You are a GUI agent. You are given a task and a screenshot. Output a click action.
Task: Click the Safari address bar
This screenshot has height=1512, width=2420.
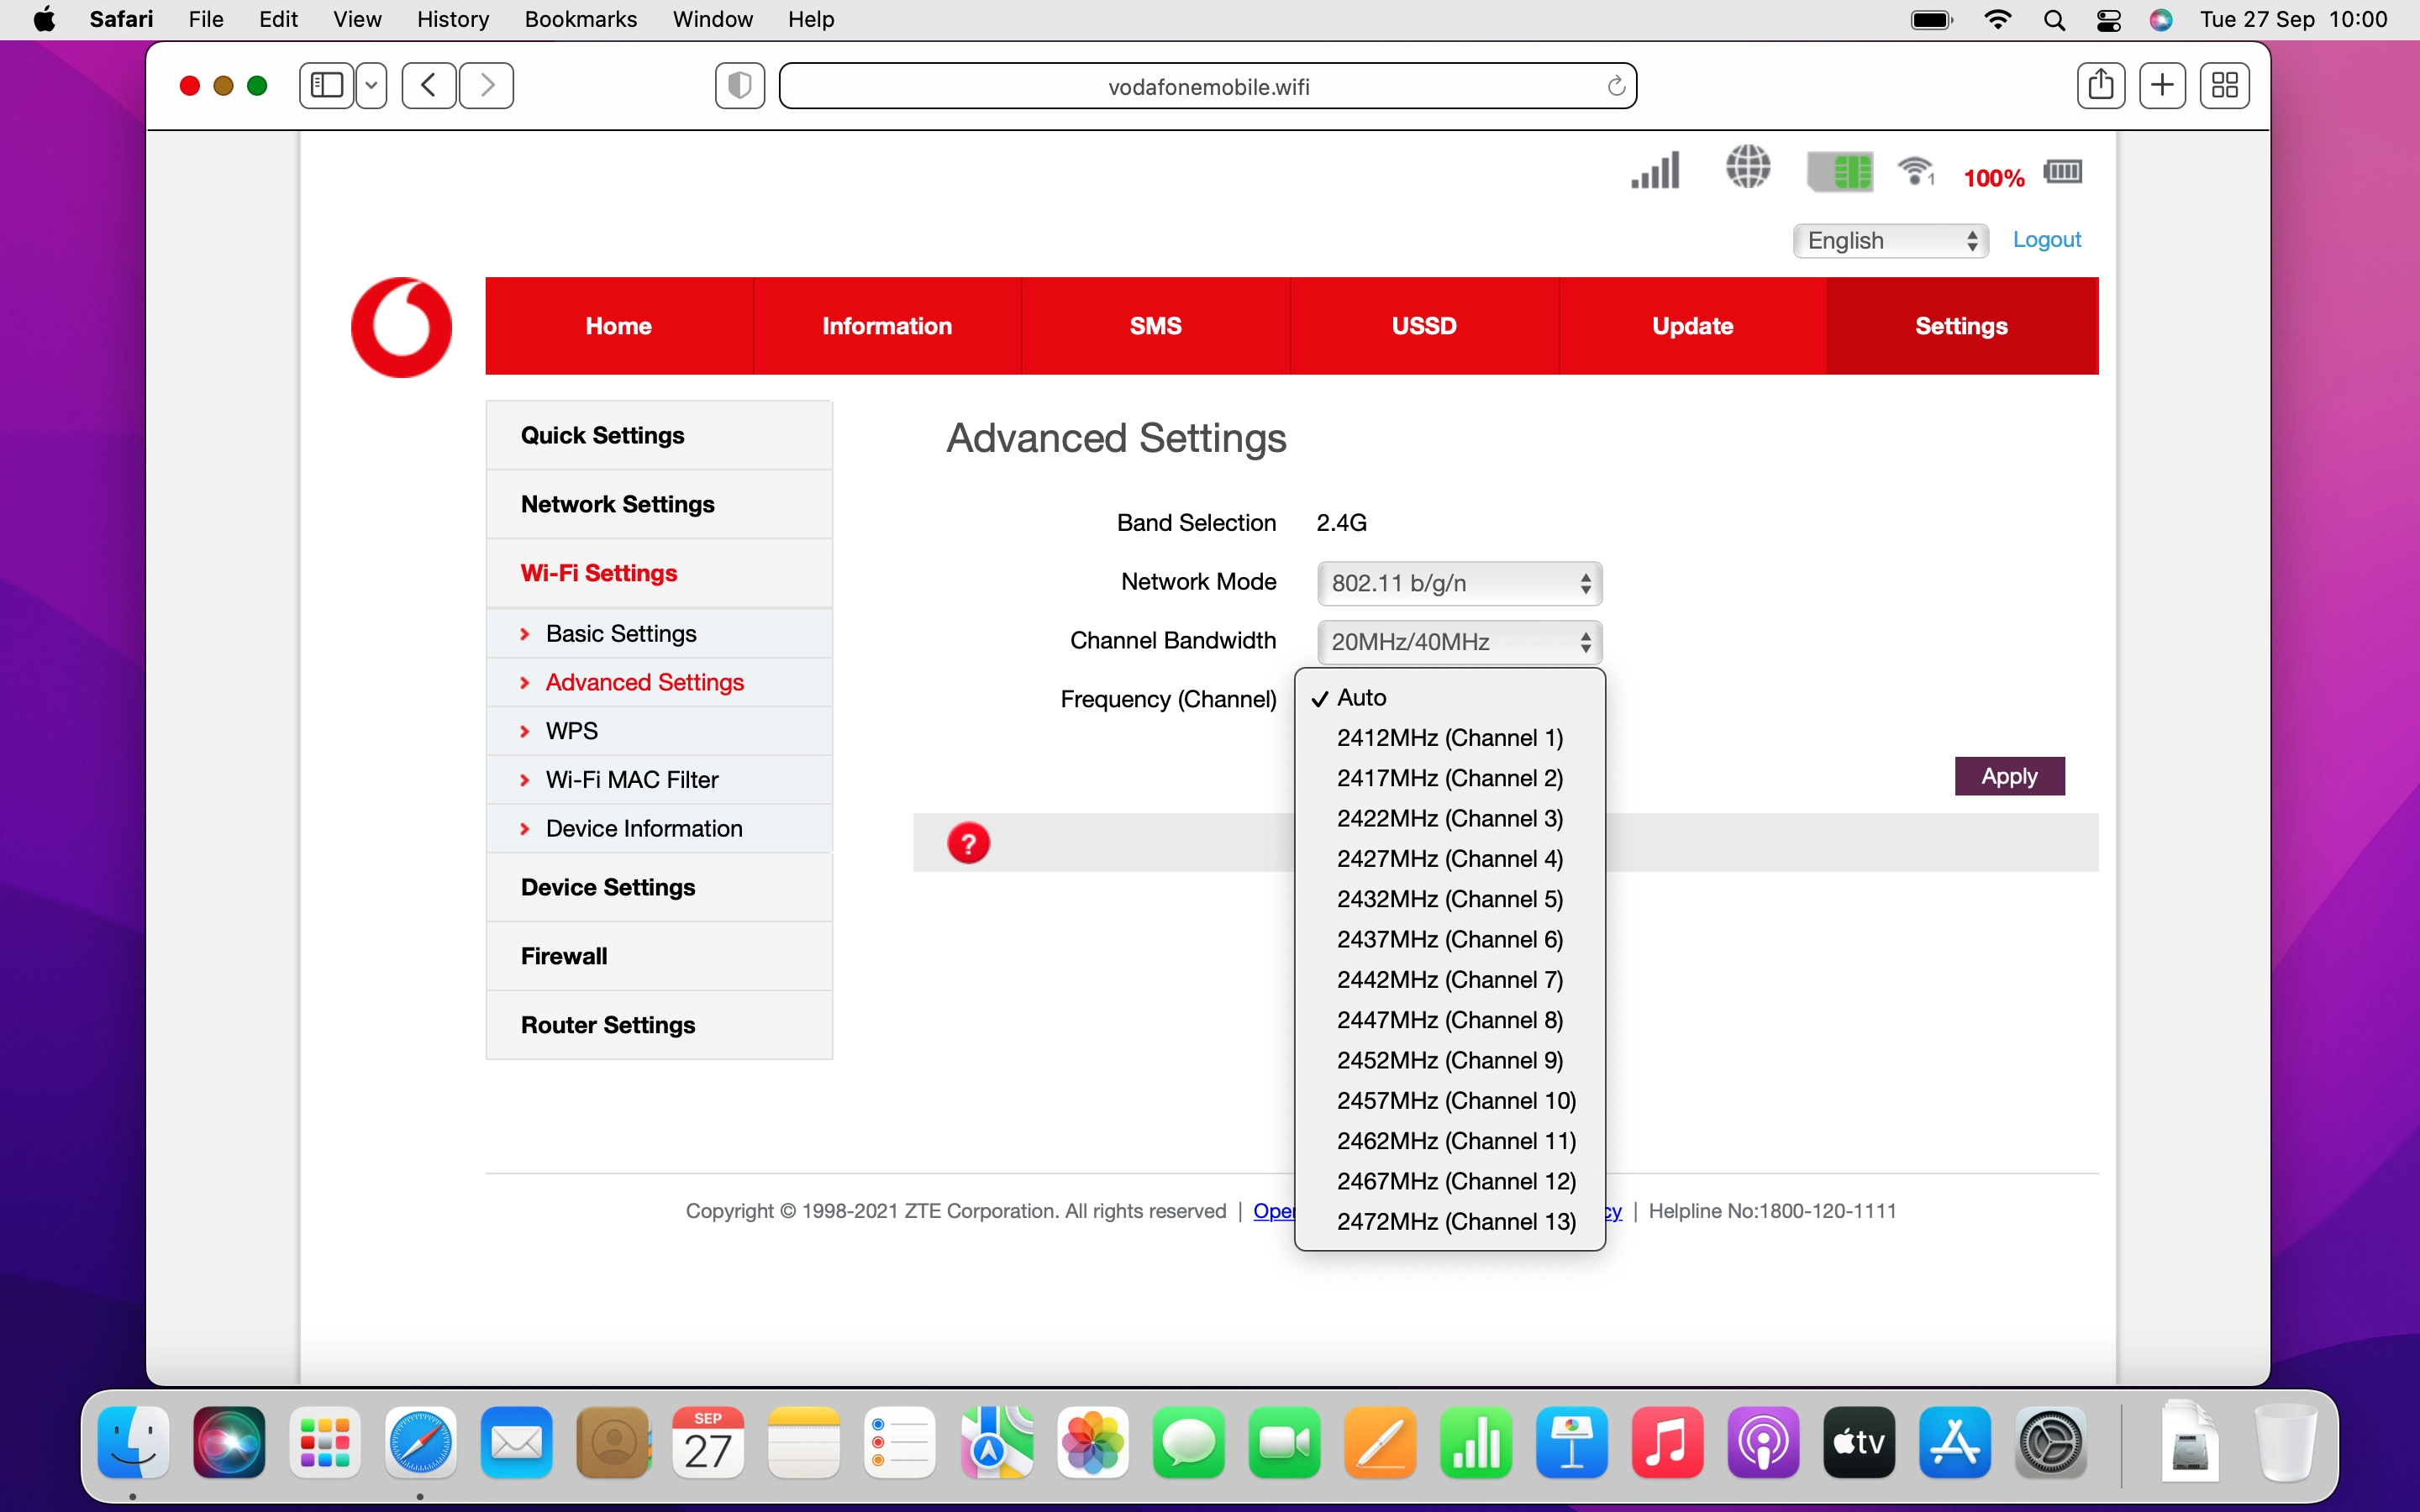point(1208,87)
